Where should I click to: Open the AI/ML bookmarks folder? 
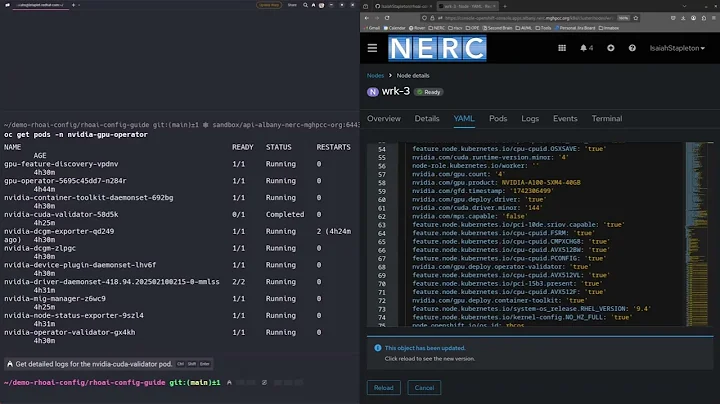pyautogui.click(x=523, y=28)
